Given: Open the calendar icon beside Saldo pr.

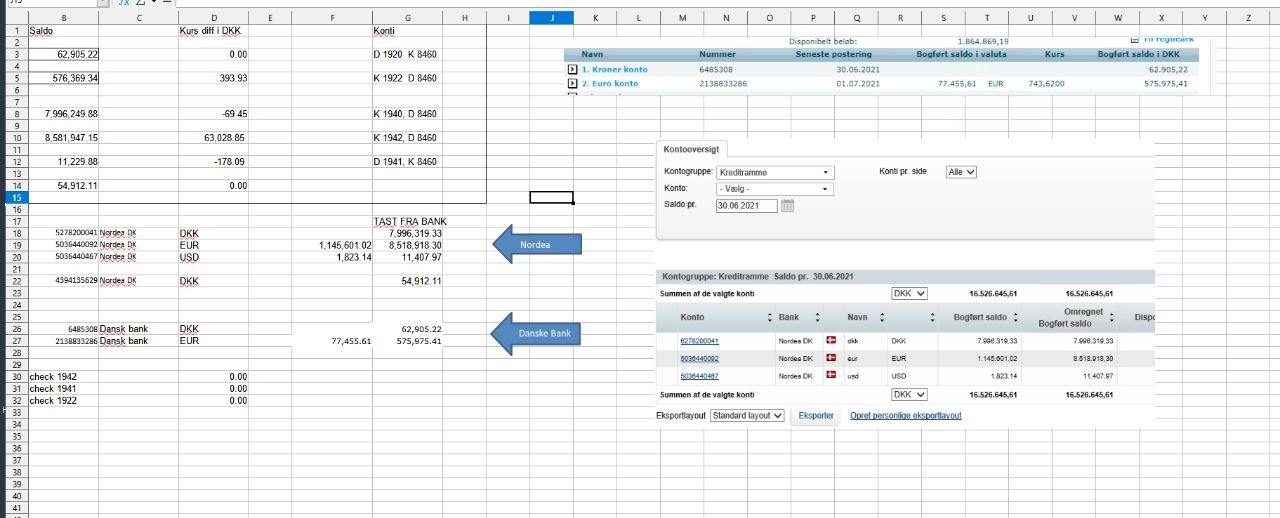Looking at the screenshot, I should click(787, 206).
